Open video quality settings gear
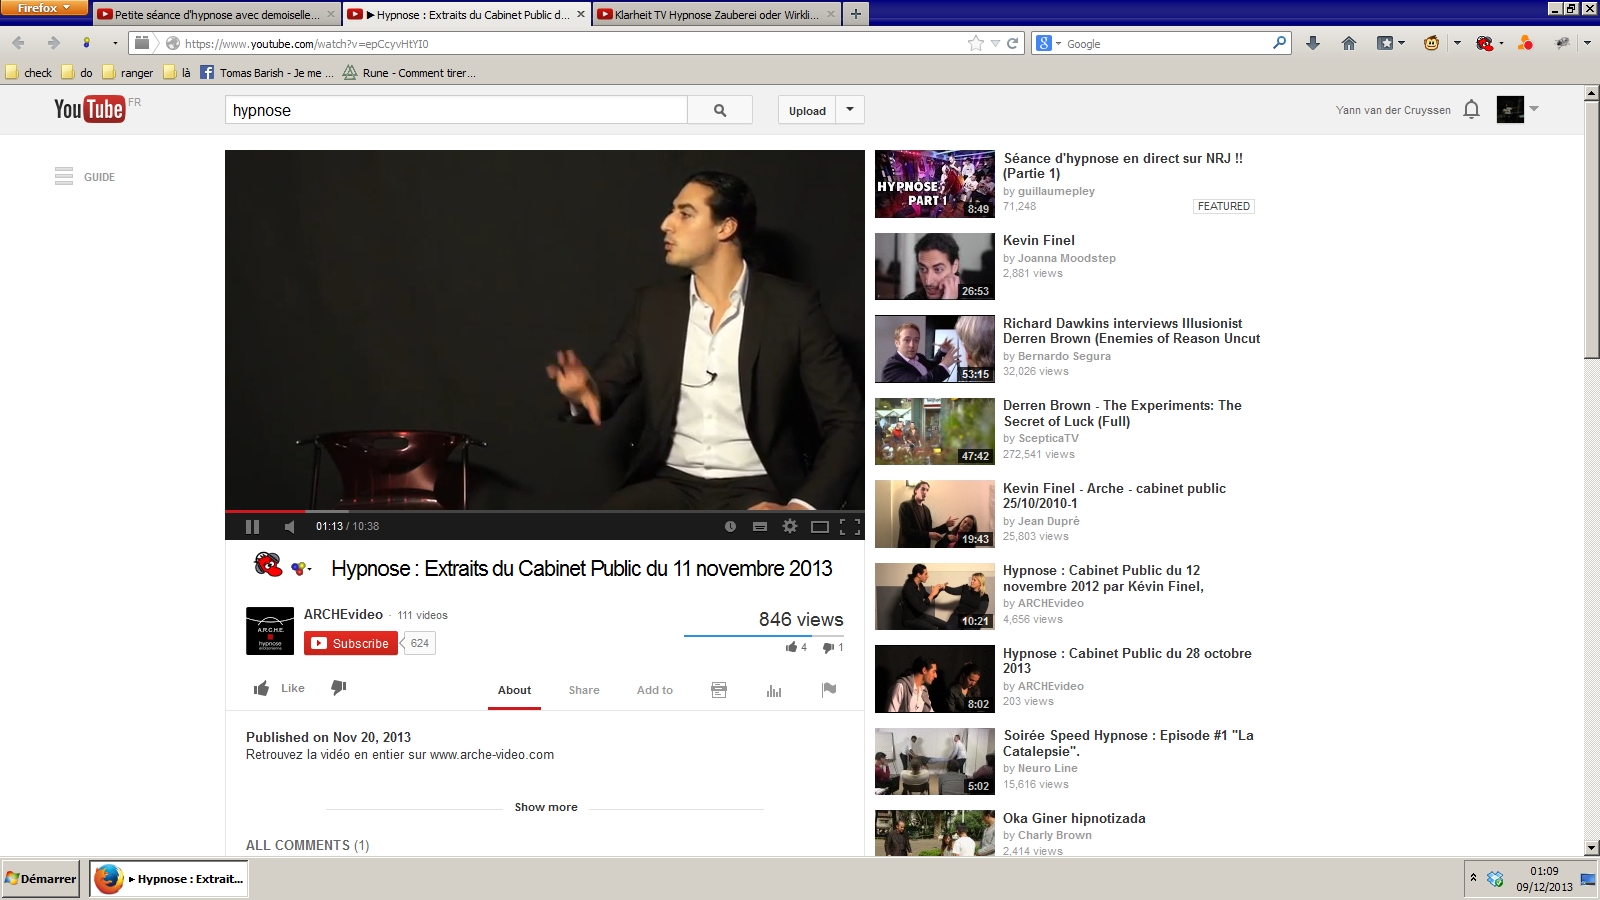 click(790, 526)
